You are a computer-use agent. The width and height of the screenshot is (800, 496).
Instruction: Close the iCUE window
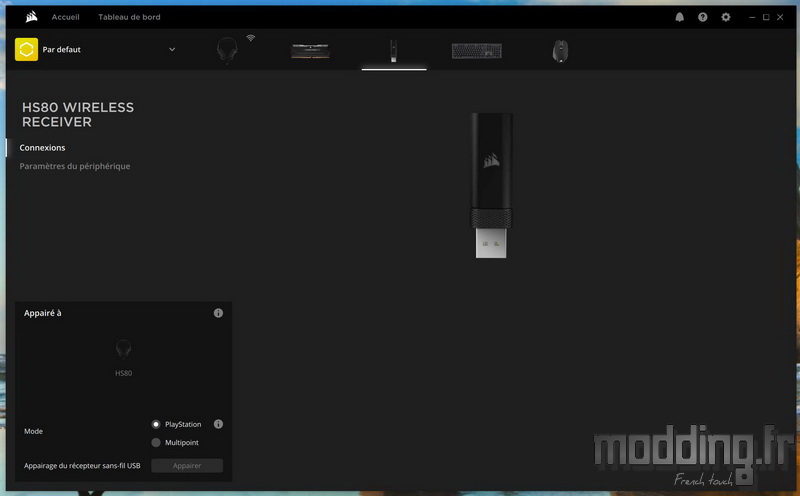[x=780, y=17]
